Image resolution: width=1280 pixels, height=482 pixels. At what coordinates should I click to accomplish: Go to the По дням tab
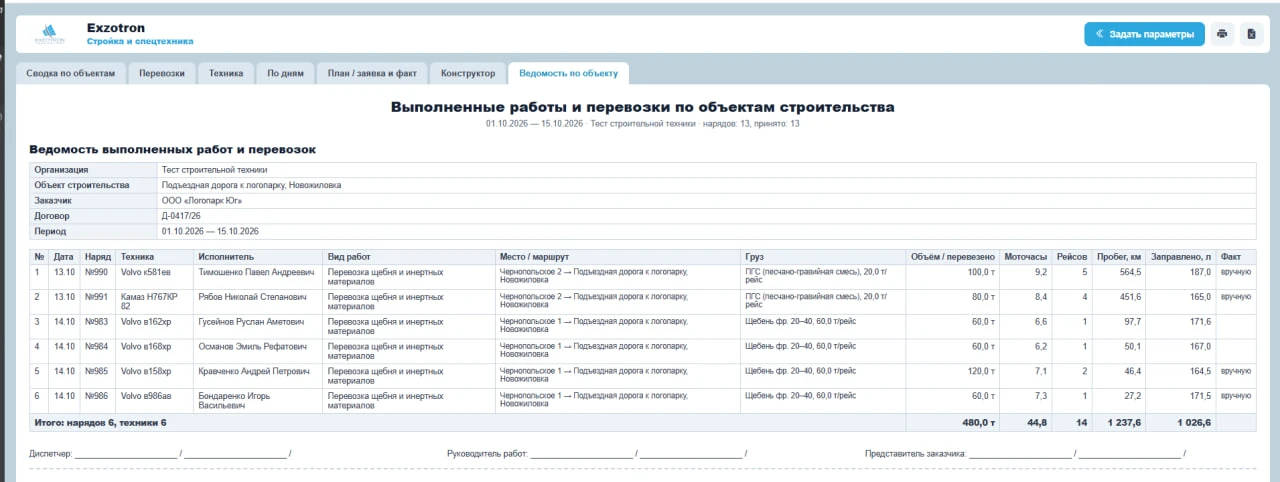[x=285, y=73]
